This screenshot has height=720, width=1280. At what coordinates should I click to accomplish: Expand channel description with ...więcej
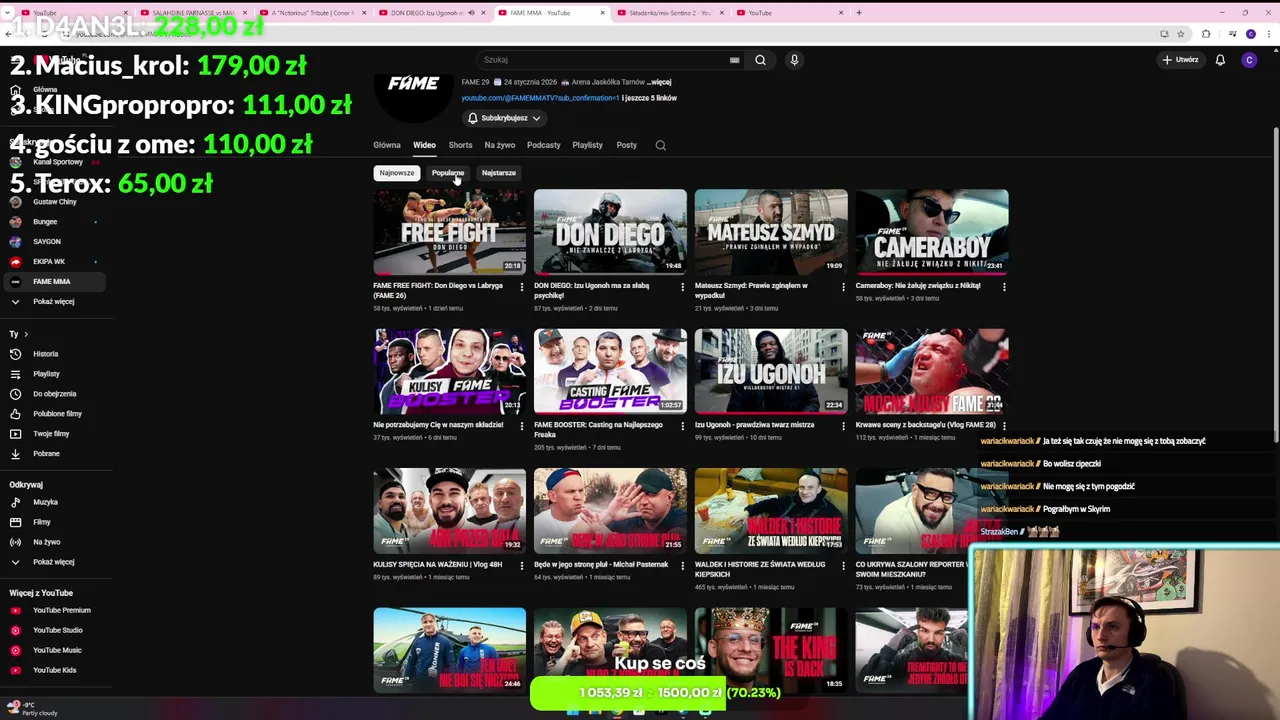(x=659, y=82)
